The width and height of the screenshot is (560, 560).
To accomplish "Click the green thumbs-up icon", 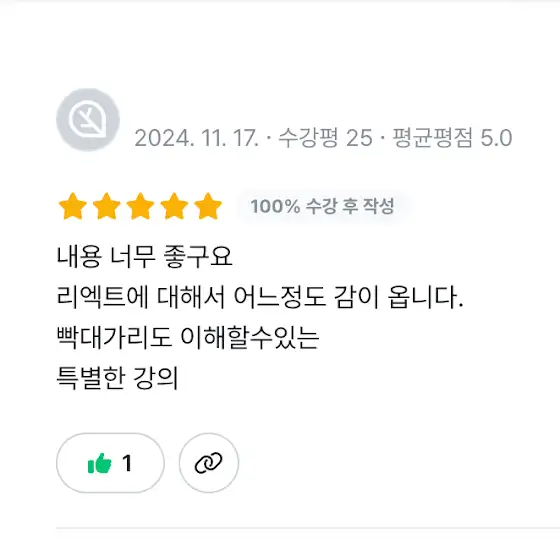I will click(x=99, y=463).
